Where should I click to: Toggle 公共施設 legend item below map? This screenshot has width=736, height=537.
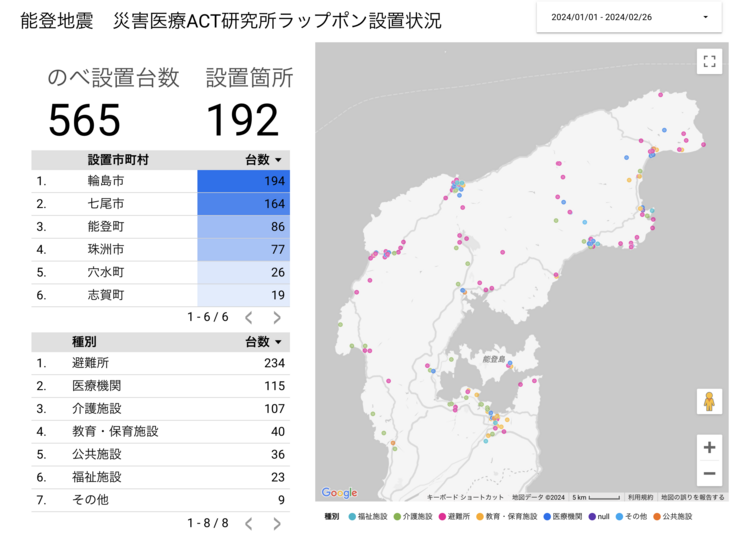pos(673,517)
